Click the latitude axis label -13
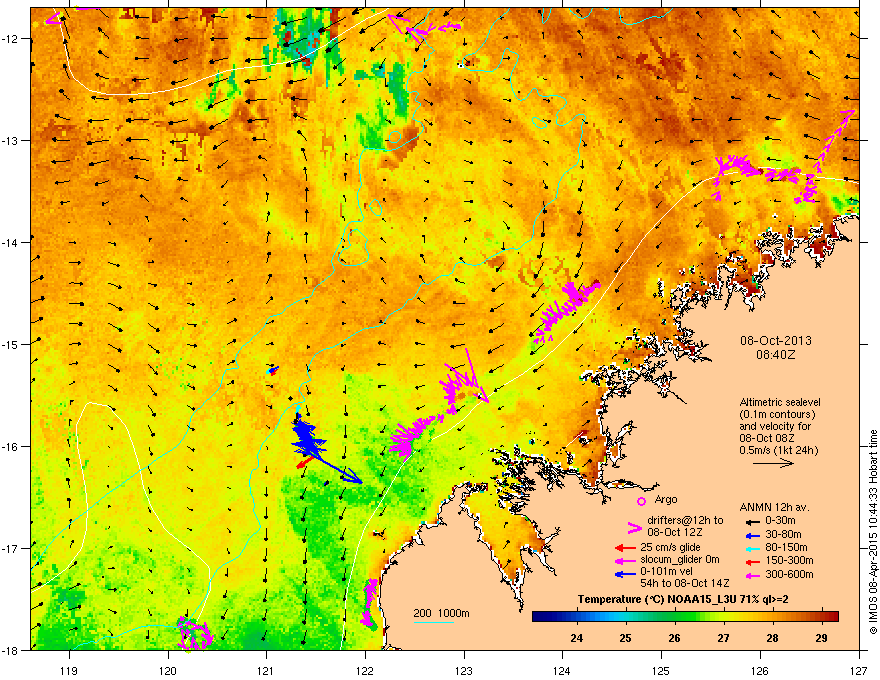Viewport: 880px width, 680px height. (11, 141)
